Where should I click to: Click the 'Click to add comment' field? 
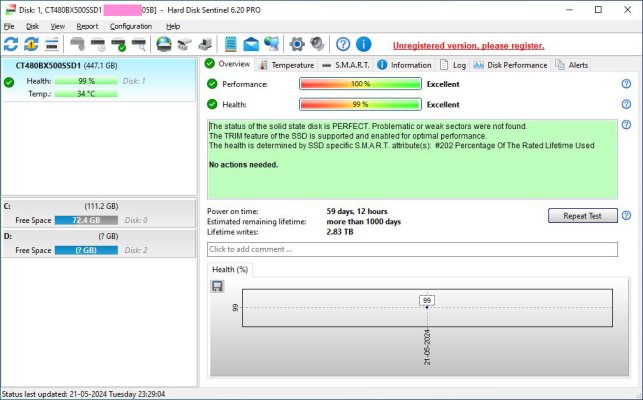click(412, 249)
